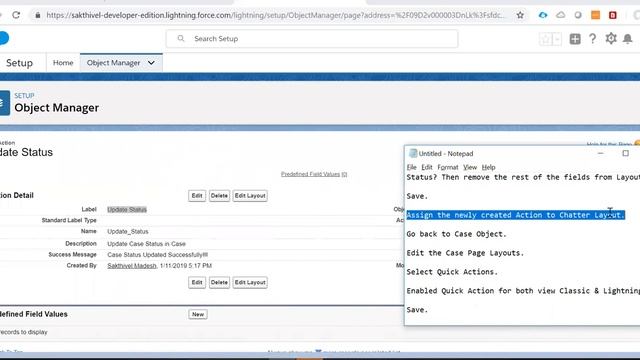Screen dimensions: 640x360
Task: Open Notepad Edit menu
Action: [427, 167]
